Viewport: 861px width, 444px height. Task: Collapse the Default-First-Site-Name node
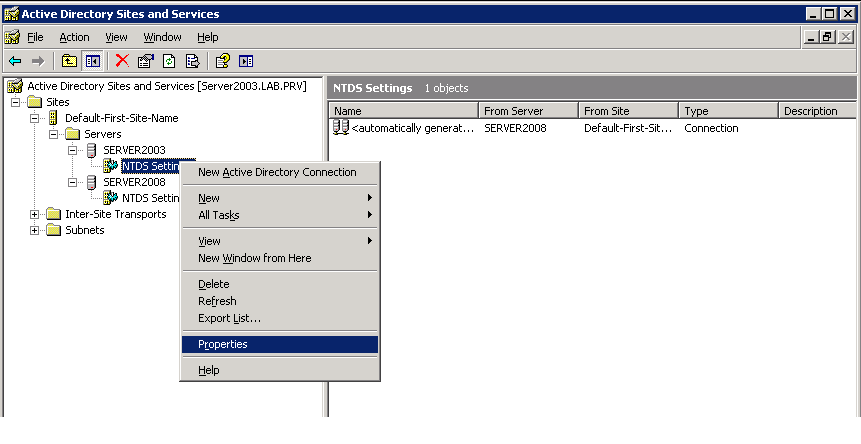tap(34, 118)
